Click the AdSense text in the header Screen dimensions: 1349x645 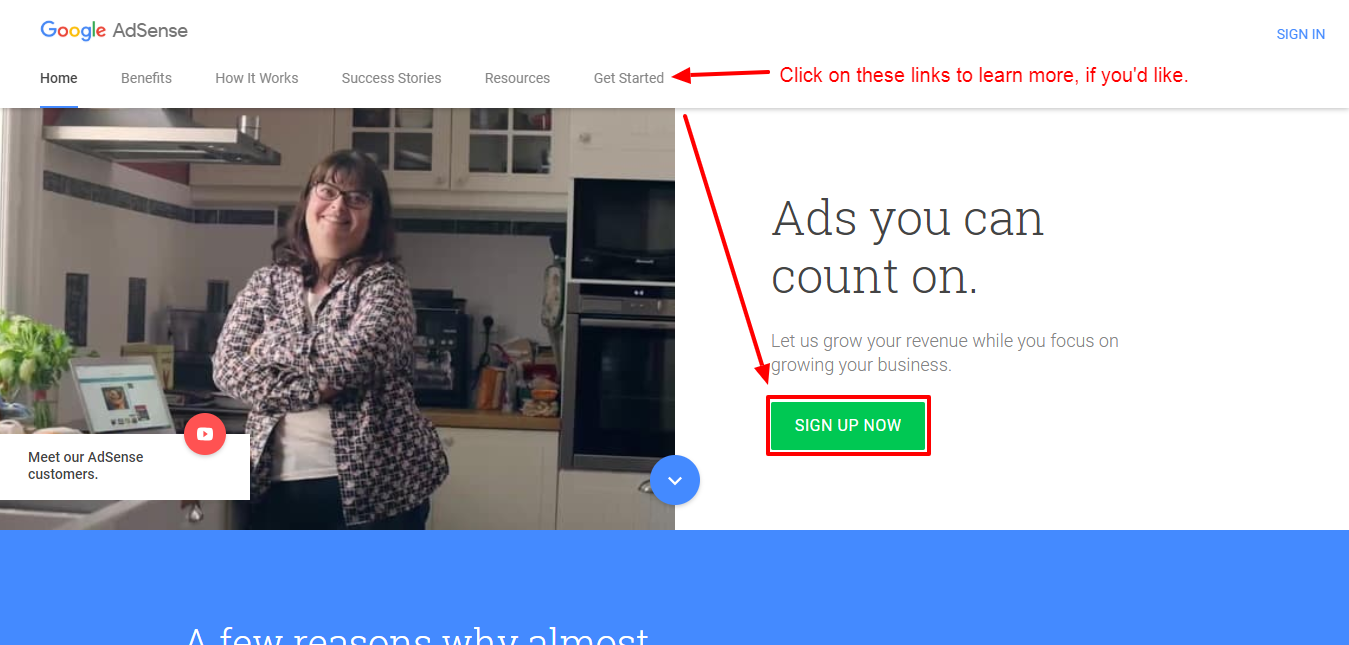pos(150,31)
